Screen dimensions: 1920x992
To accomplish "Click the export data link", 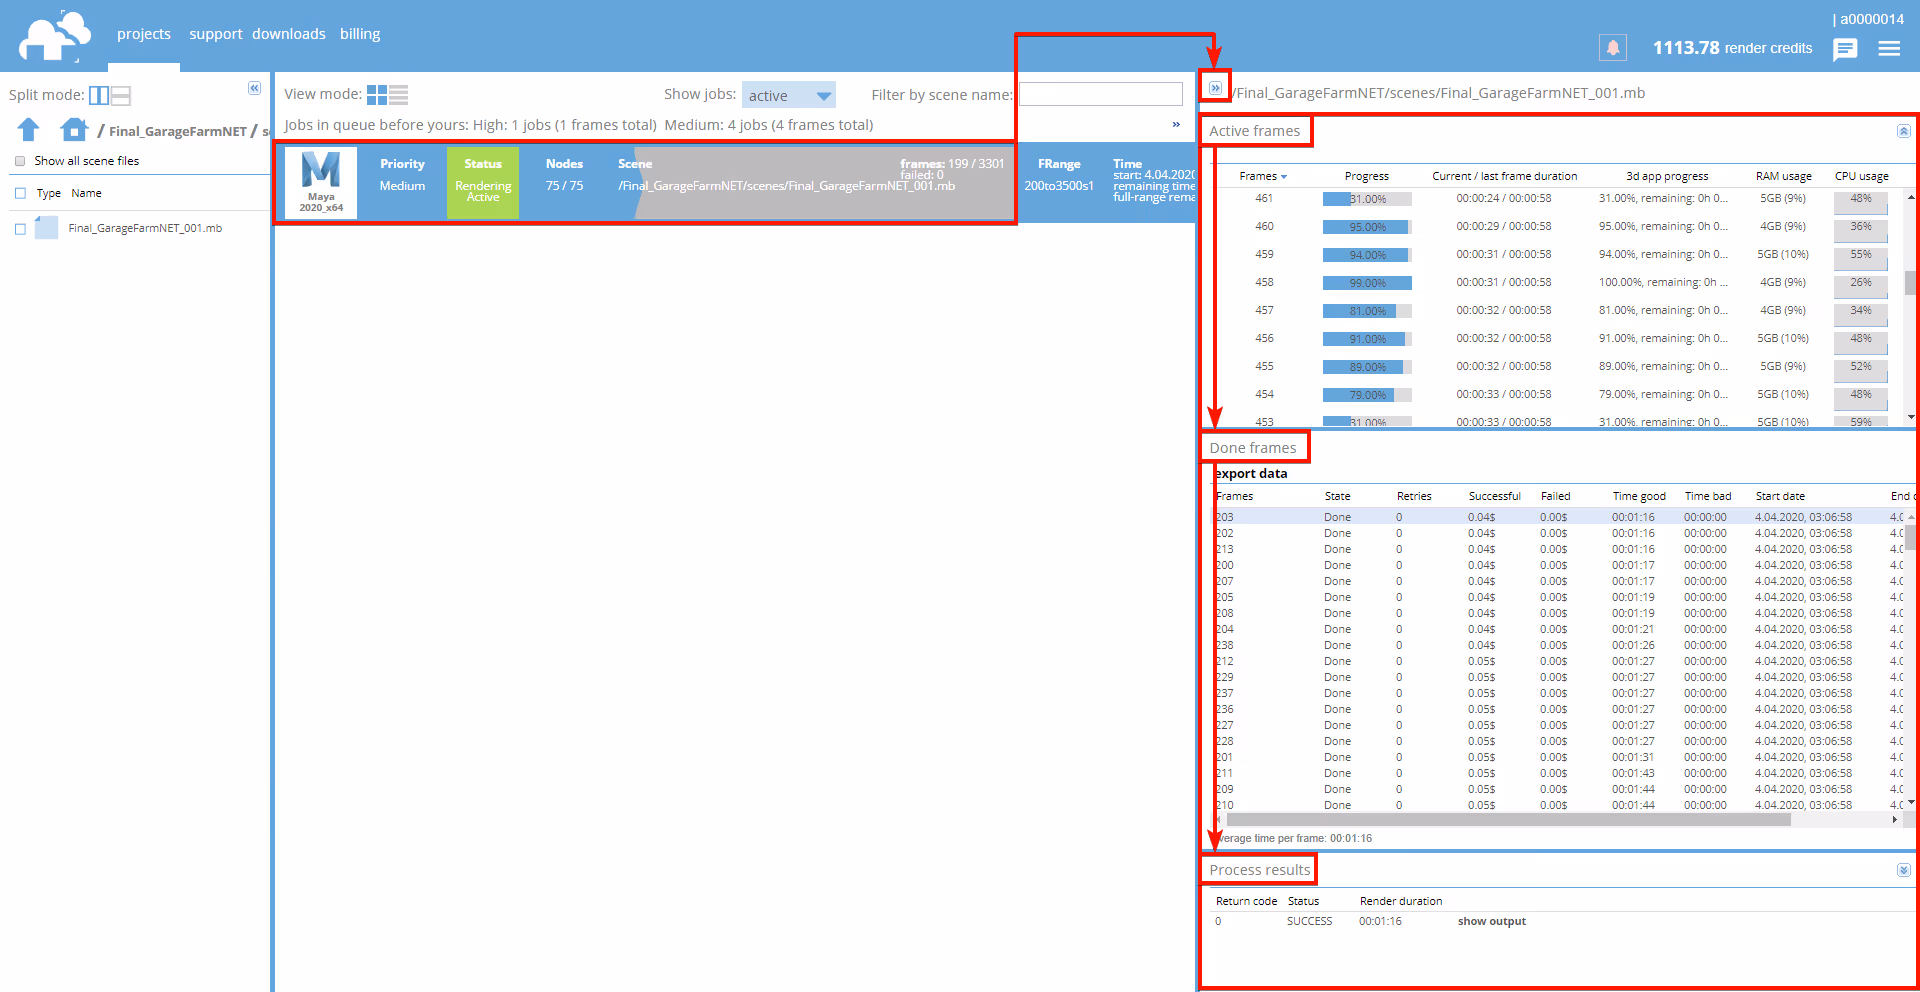I will [1251, 473].
